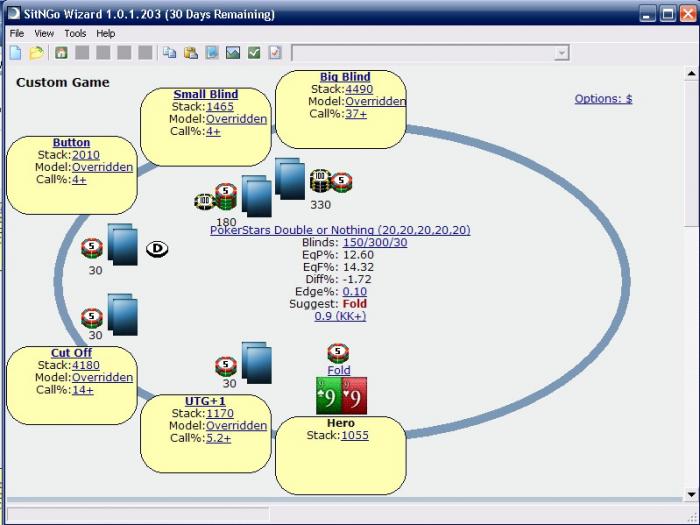Click the Edge% 0.10 link
The height and width of the screenshot is (525, 700).
coord(354,292)
